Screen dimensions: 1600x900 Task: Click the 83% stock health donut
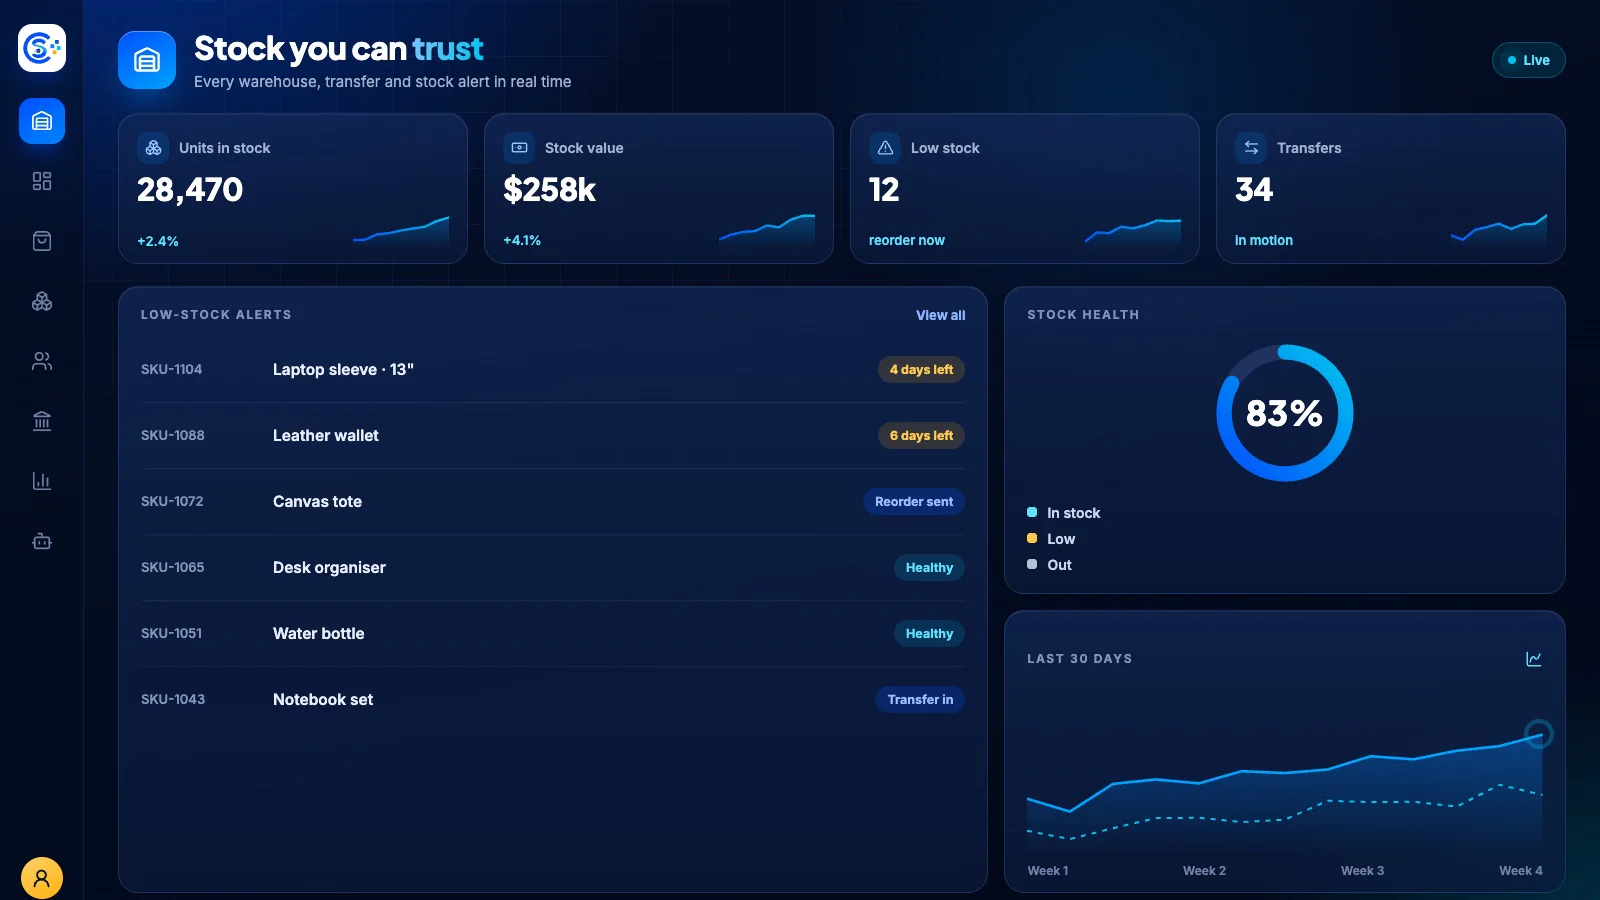point(1285,413)
